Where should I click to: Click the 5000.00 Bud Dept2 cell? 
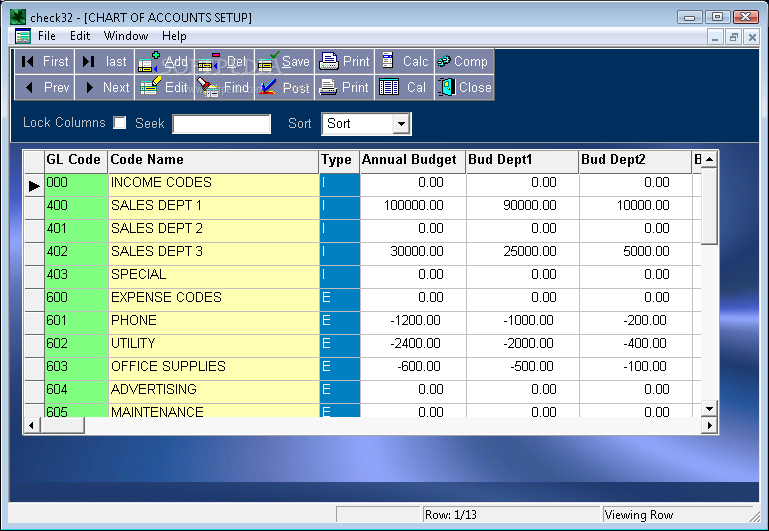pyautogui.click(x=636, y=254)
